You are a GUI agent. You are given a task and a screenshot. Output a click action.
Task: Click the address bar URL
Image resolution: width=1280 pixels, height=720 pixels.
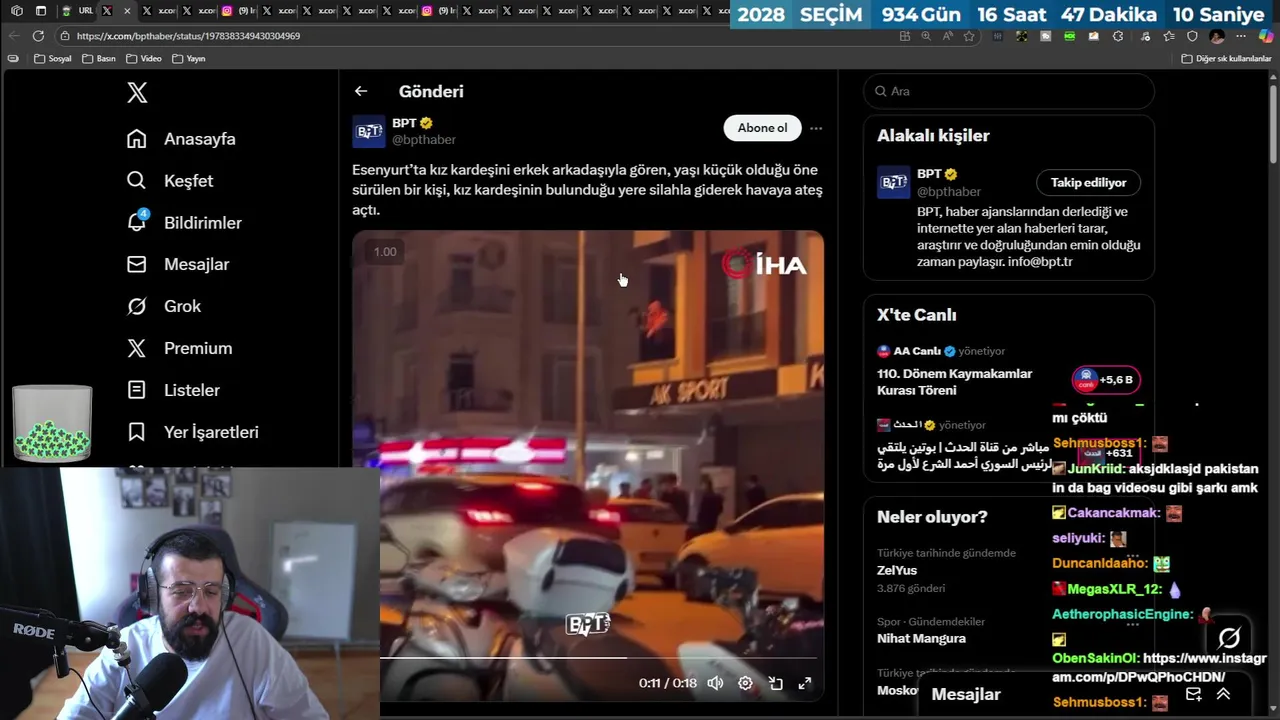[x=188, y=36]
